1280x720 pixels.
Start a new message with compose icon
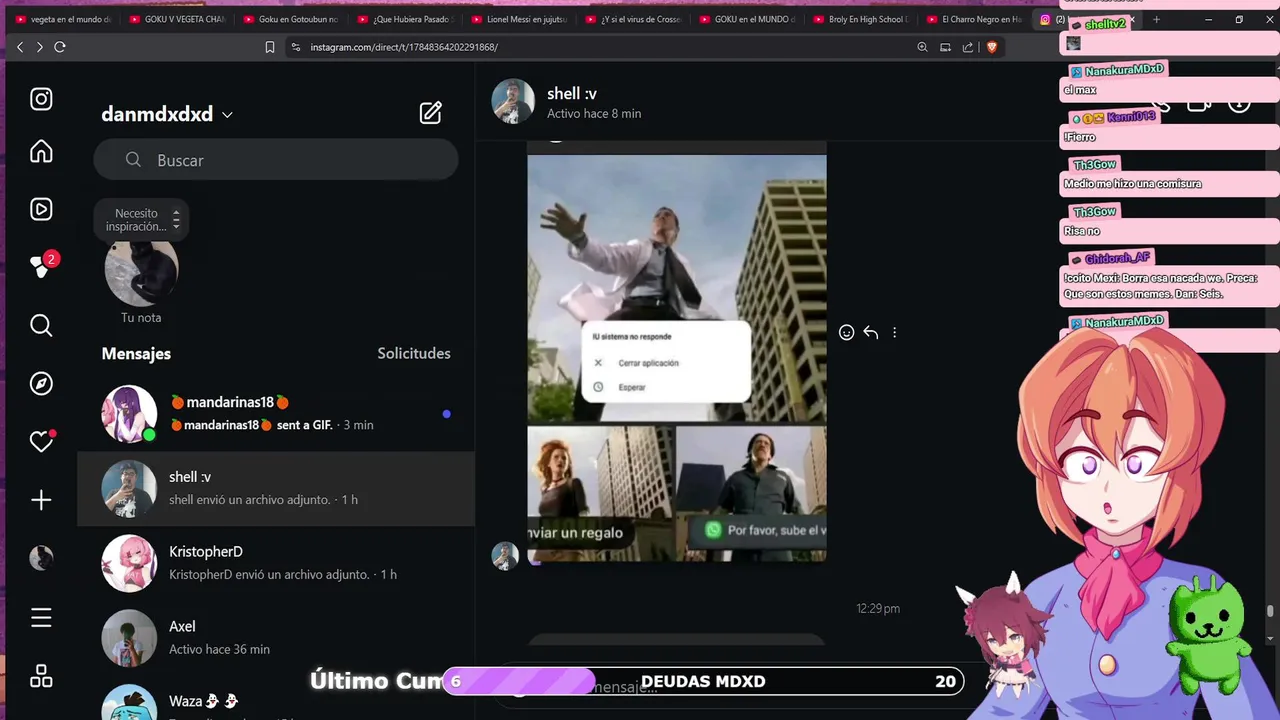click(431, 113)
